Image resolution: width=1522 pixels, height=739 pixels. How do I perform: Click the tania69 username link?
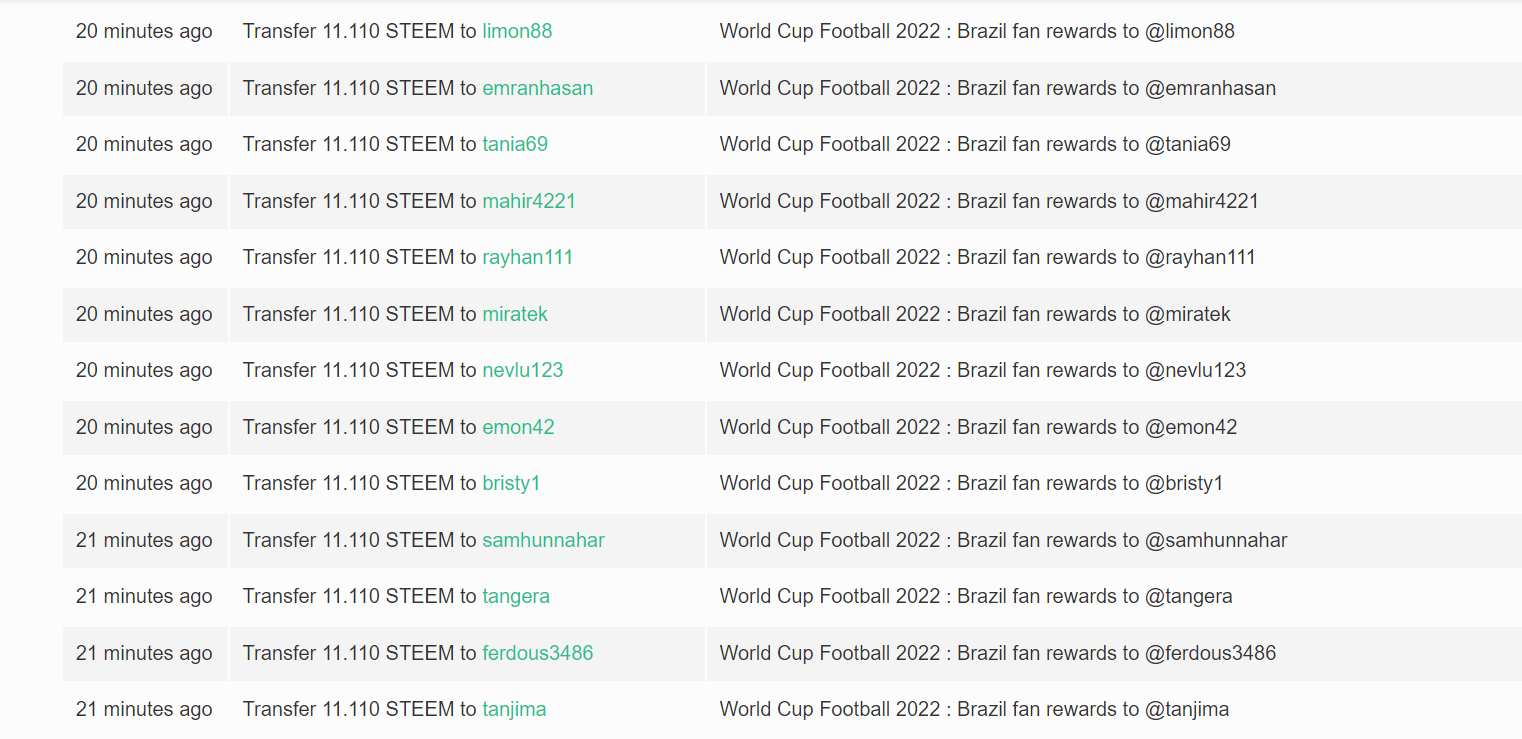click(515, 144)
